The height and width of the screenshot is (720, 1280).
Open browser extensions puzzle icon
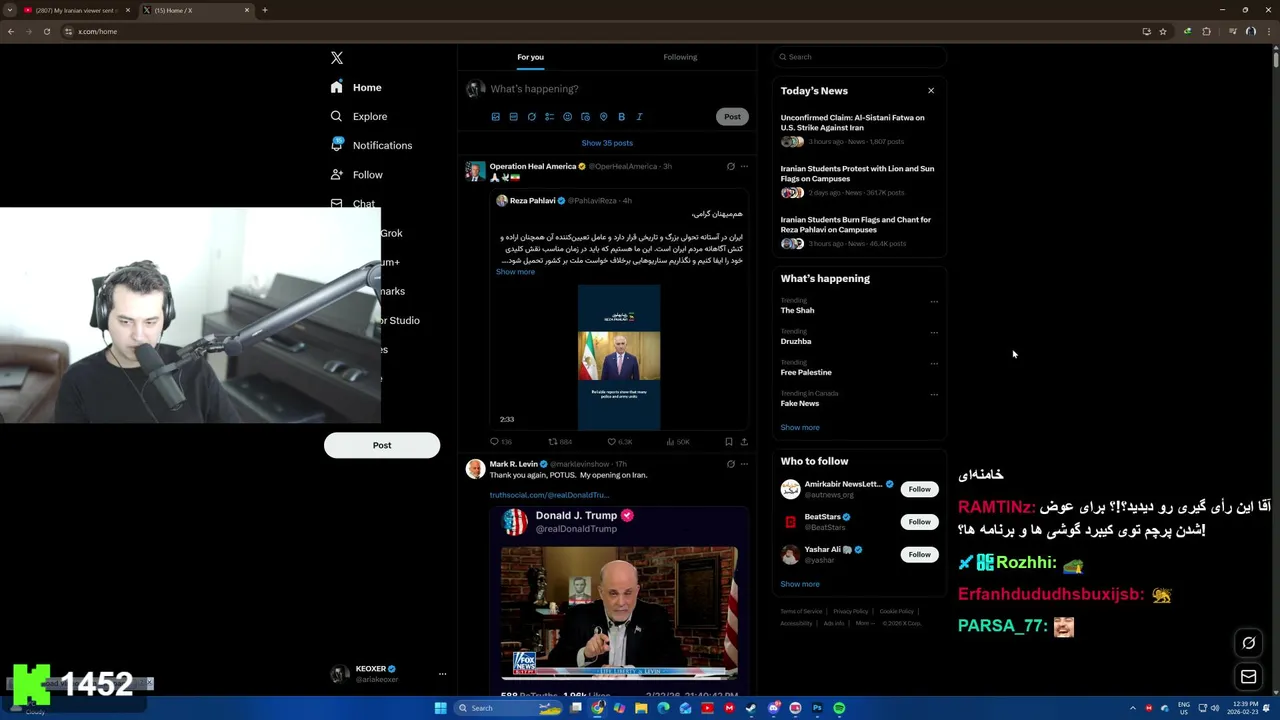[x=1206, y=31]
